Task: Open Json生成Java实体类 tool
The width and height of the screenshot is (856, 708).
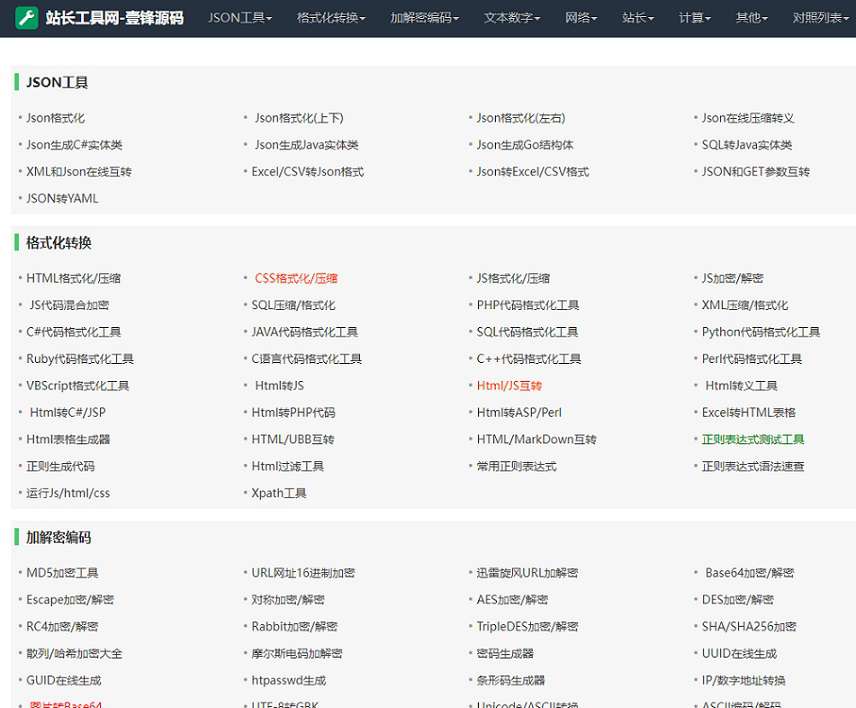Action: 307,145
